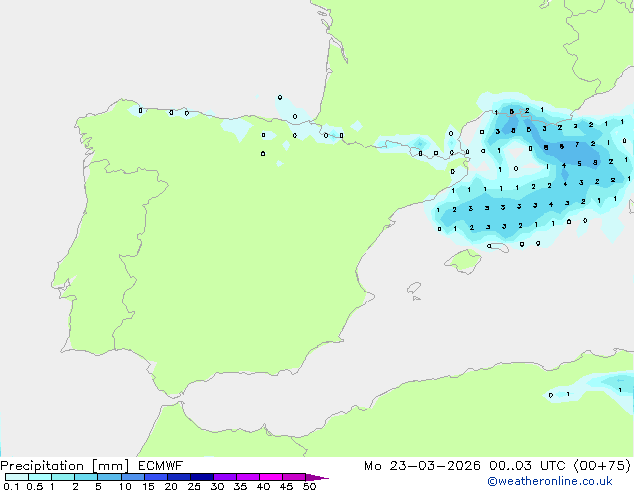
Task: Pick the 40–45 mm magenta legend swatch
Action: coord(271,477)
